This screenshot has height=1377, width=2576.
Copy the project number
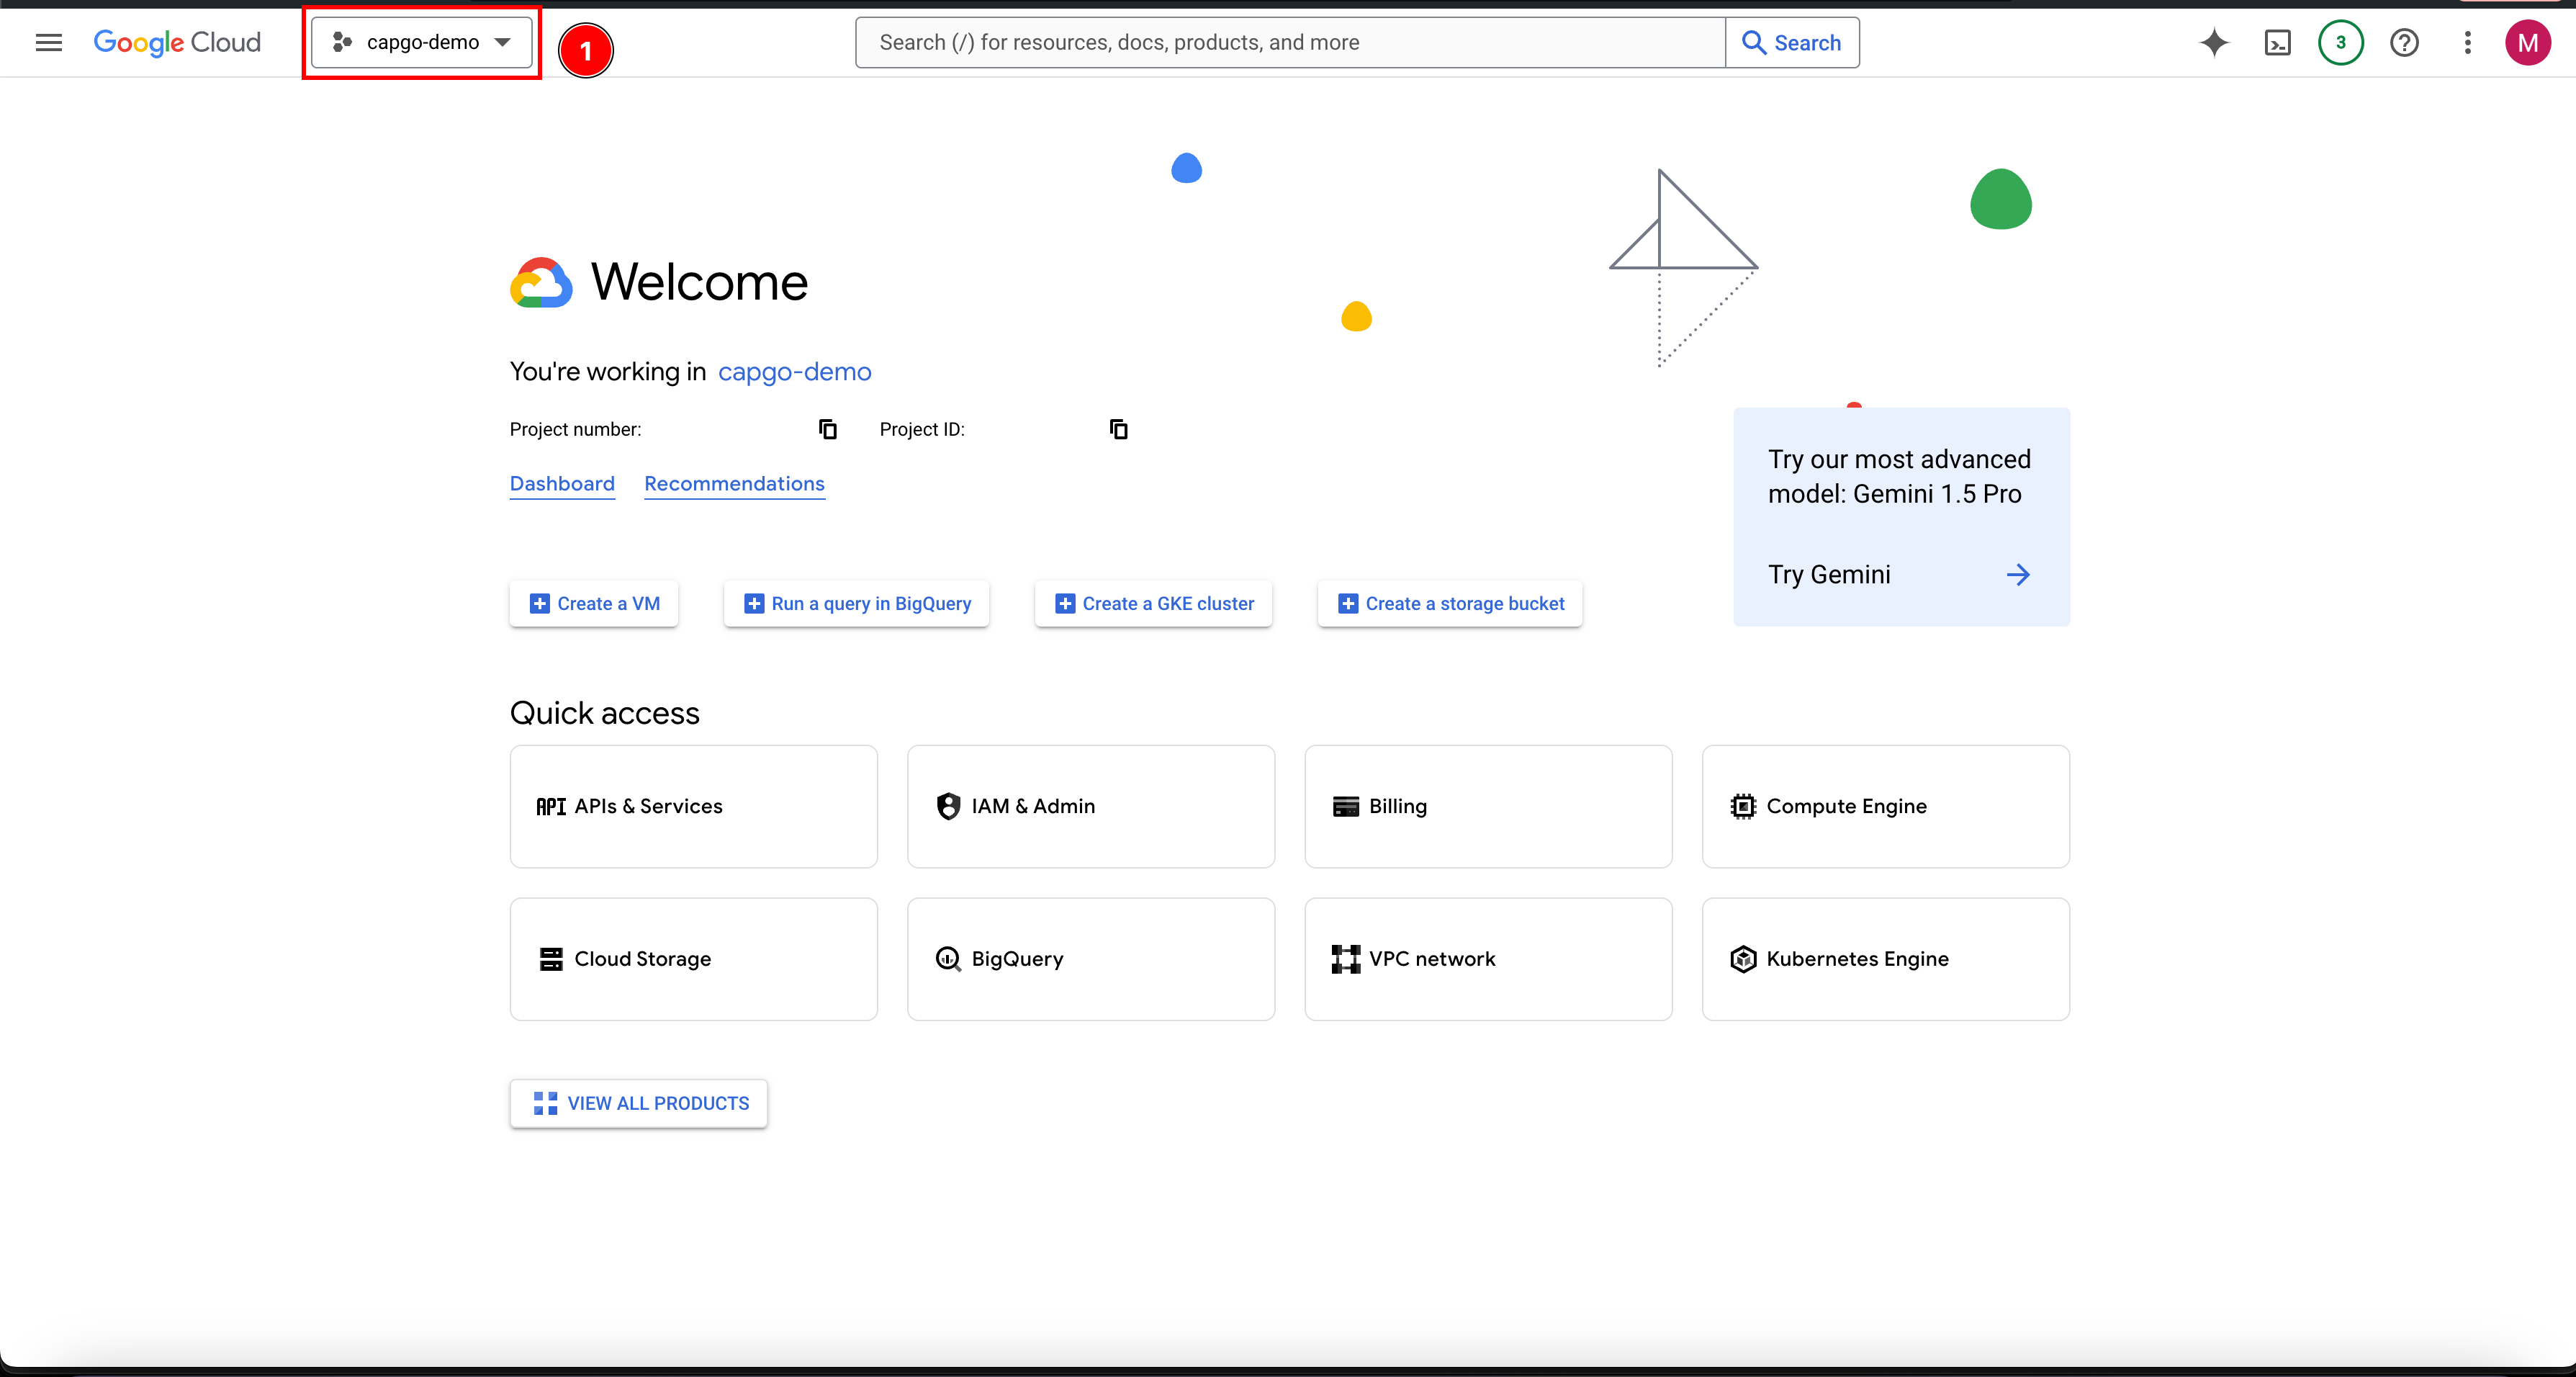[827, 429]
